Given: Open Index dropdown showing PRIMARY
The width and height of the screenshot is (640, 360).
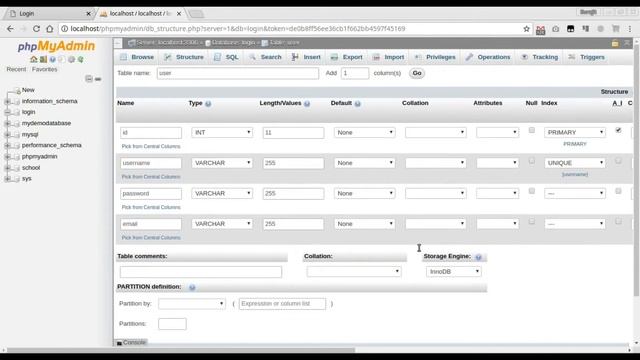Looking at the screenshot, I should 575,133.
